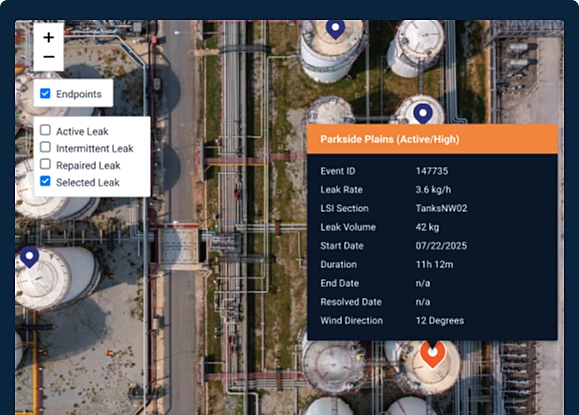579x415 pixels.
Task: Click the Leak Rate value 3.6 kg/h
Action: (433, 190)
